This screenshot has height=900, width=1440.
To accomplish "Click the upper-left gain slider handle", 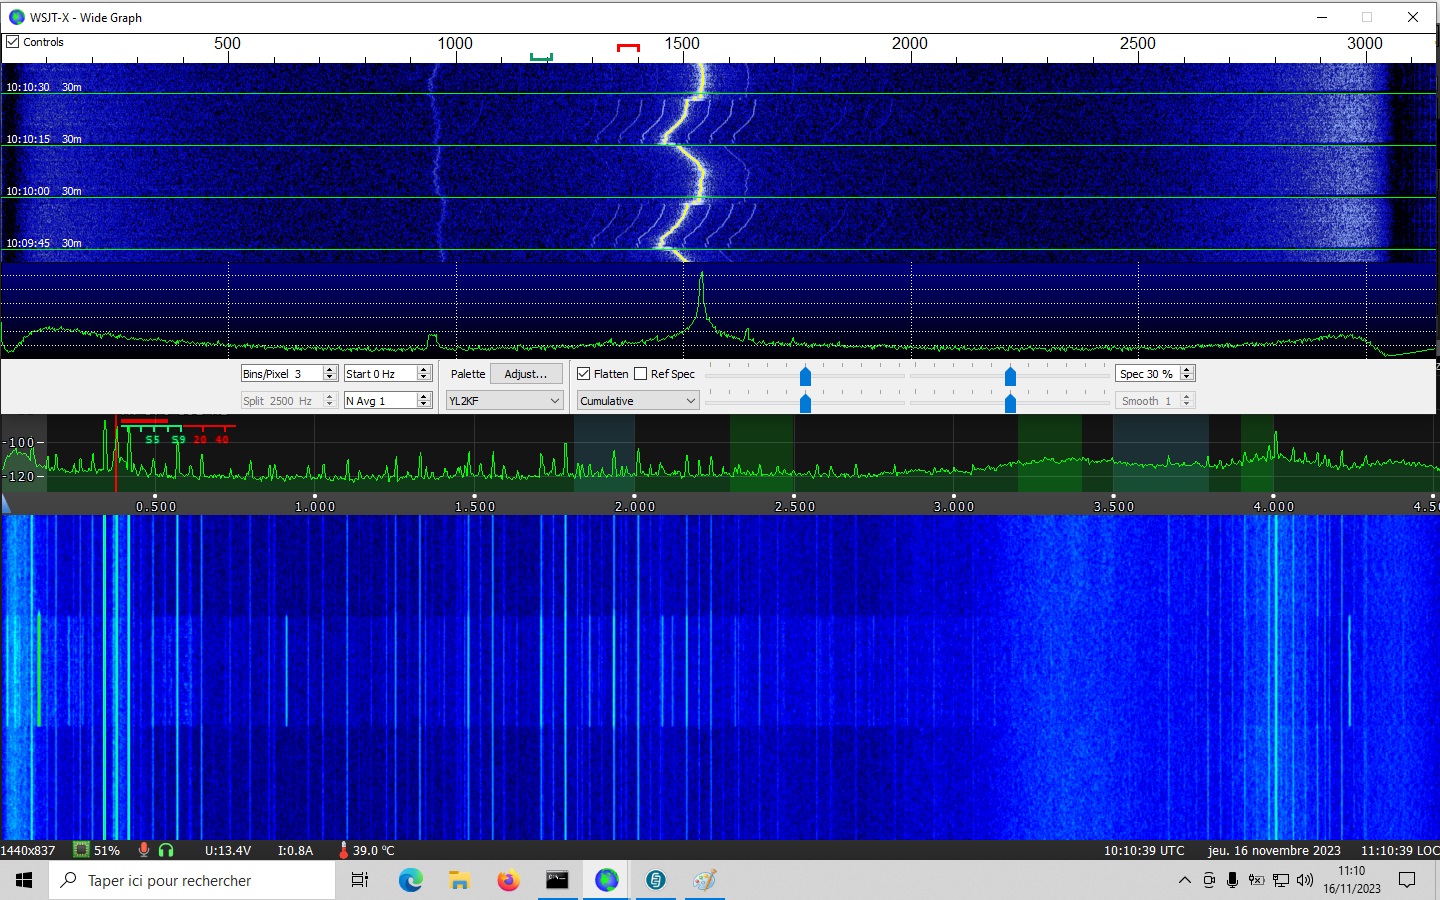I will tap(805, 376).
